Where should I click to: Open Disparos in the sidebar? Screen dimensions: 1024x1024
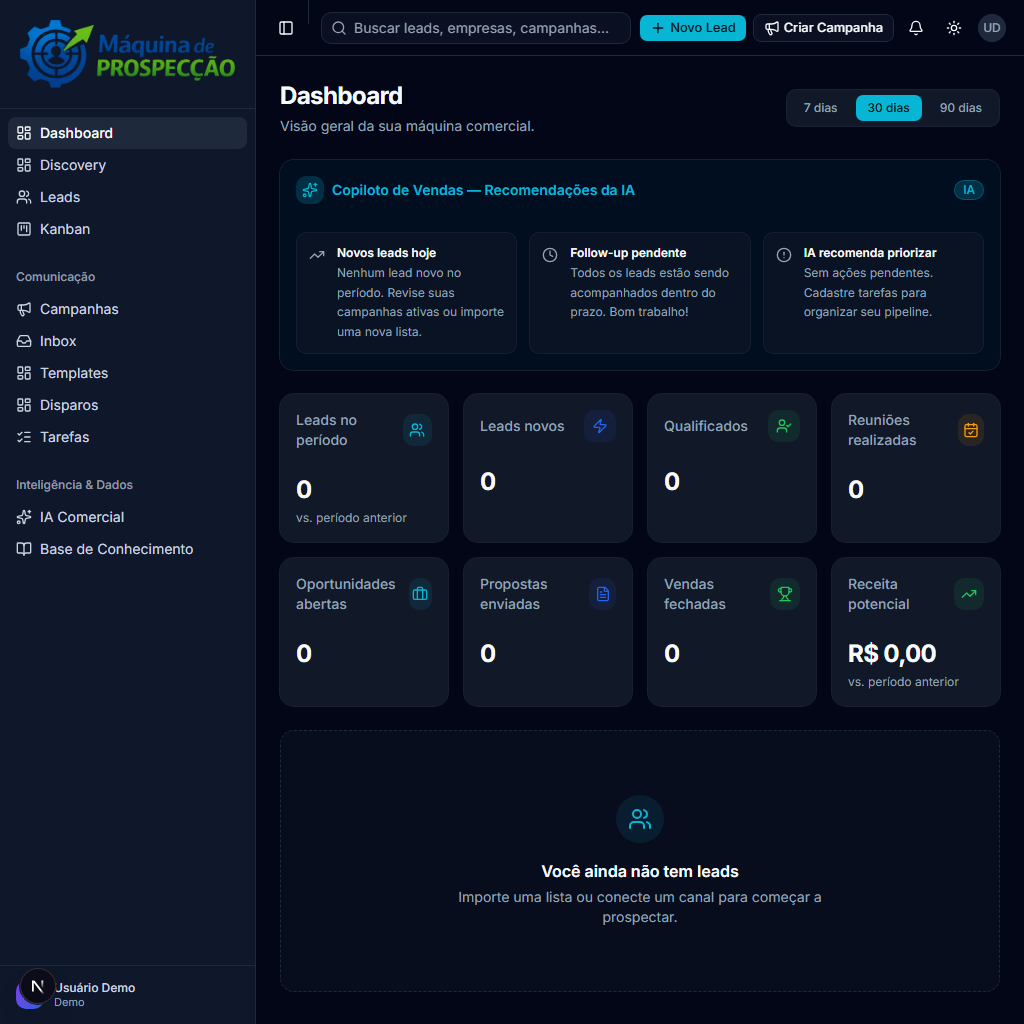tap(127, 405)
